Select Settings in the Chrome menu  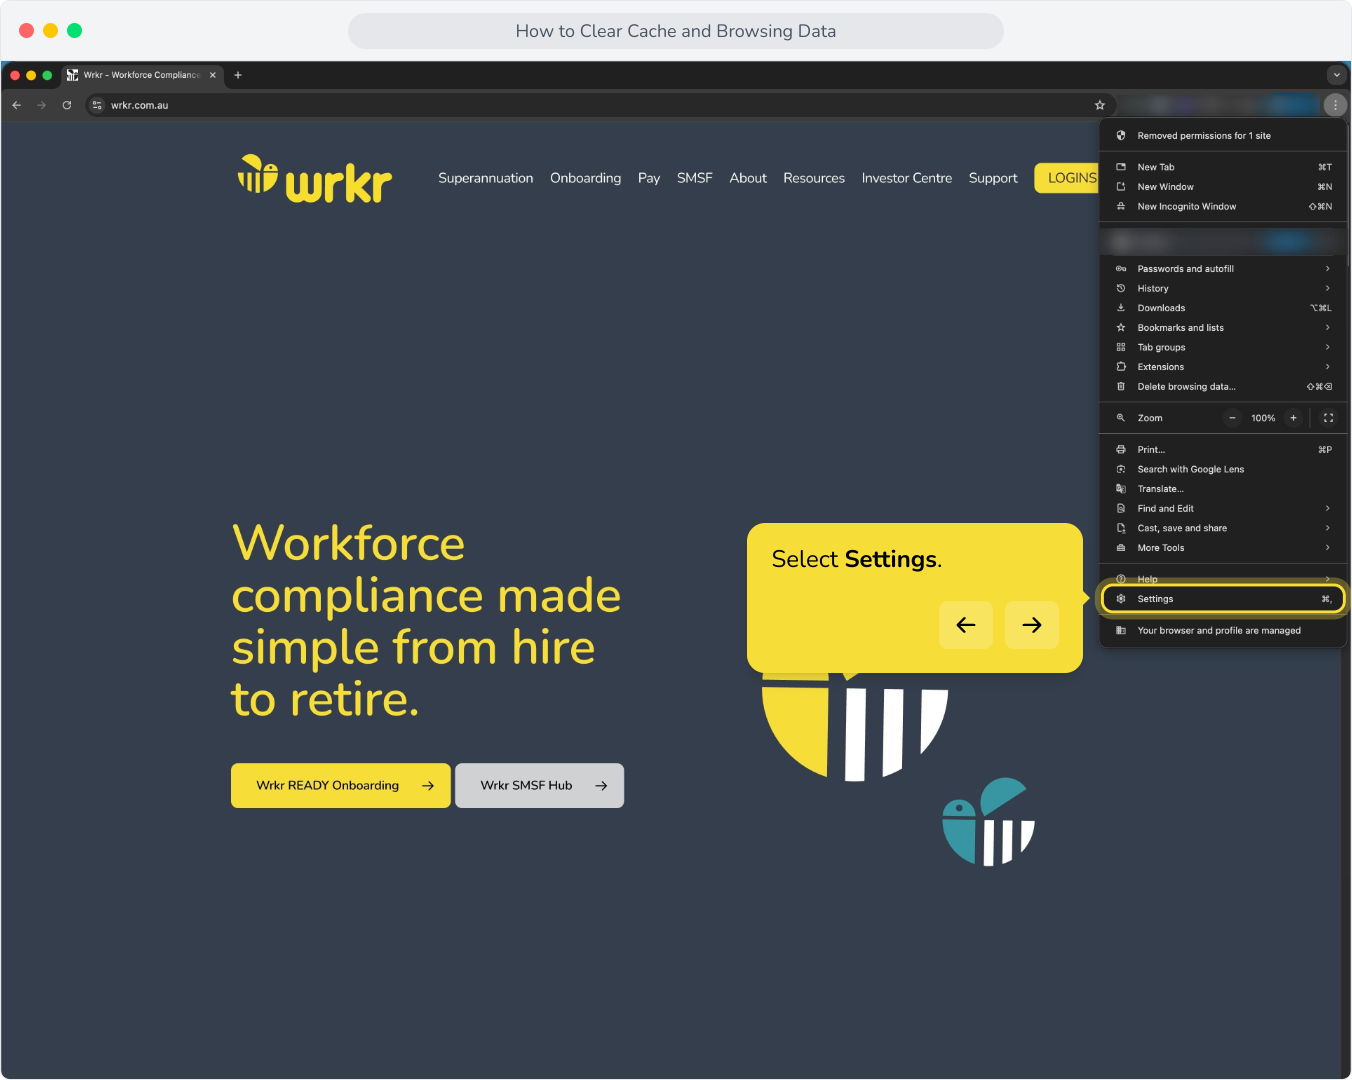coord(1222,599)
